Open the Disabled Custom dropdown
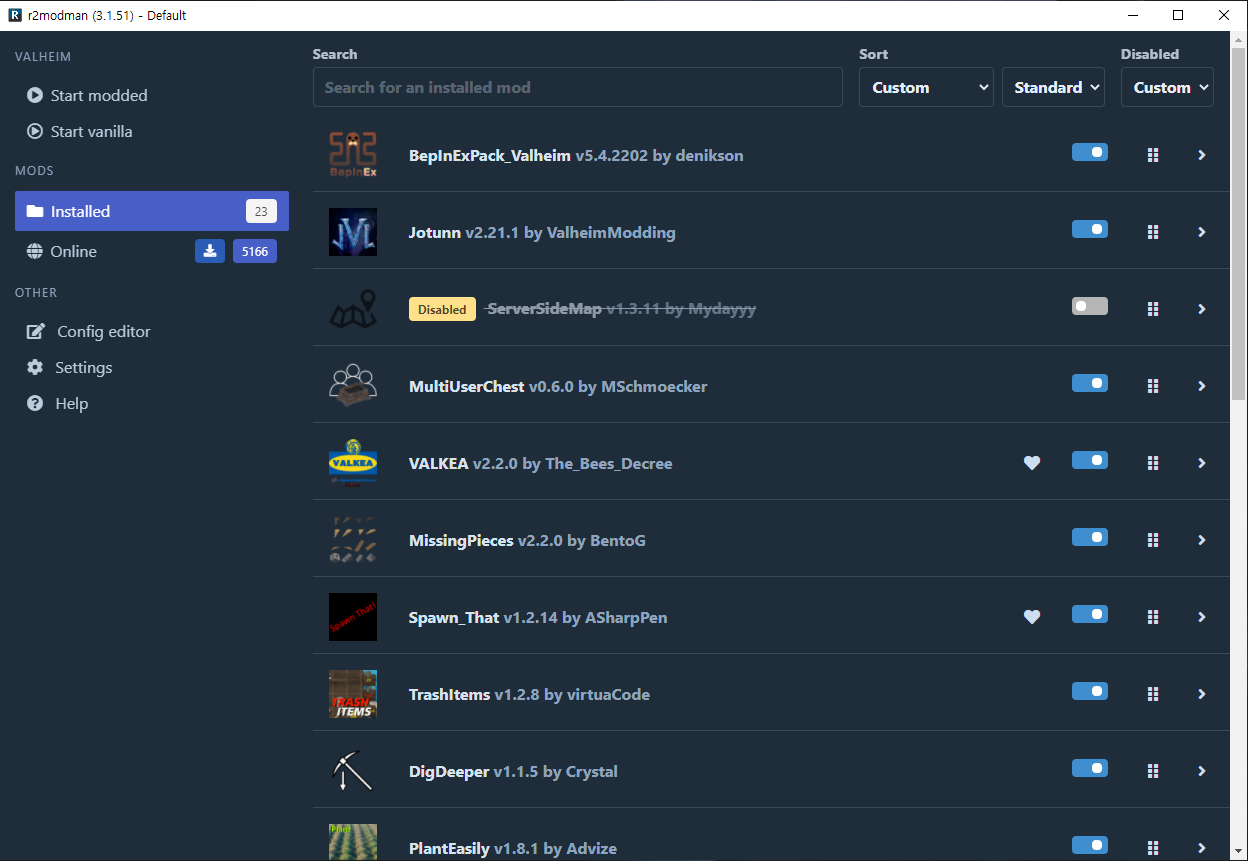The height and width of the screenshot is (861, 1248). tap(1167, 87)
